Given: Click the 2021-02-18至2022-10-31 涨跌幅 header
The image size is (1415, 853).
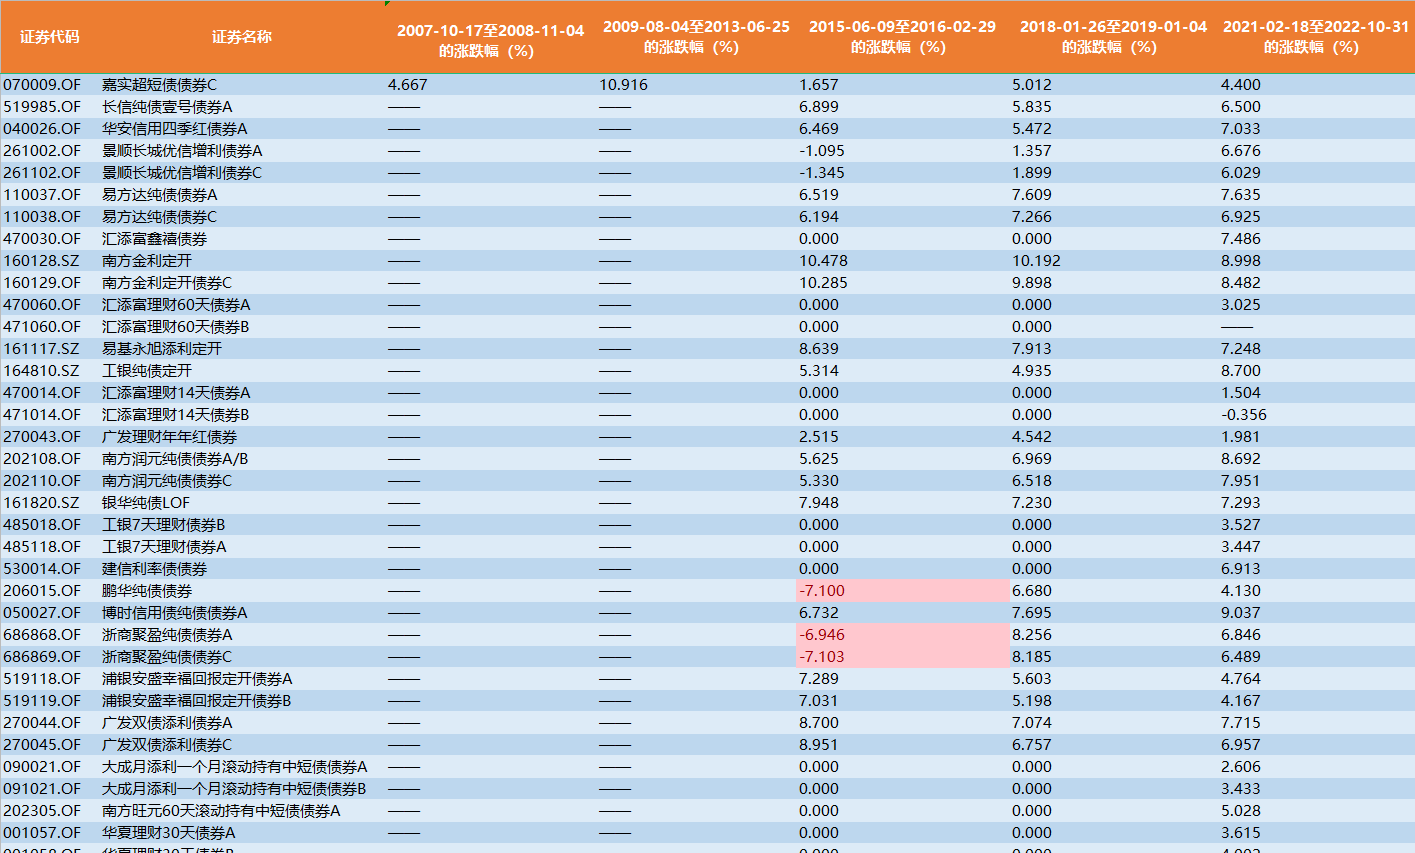Looking at the screenshot, I should [1316, 37].
